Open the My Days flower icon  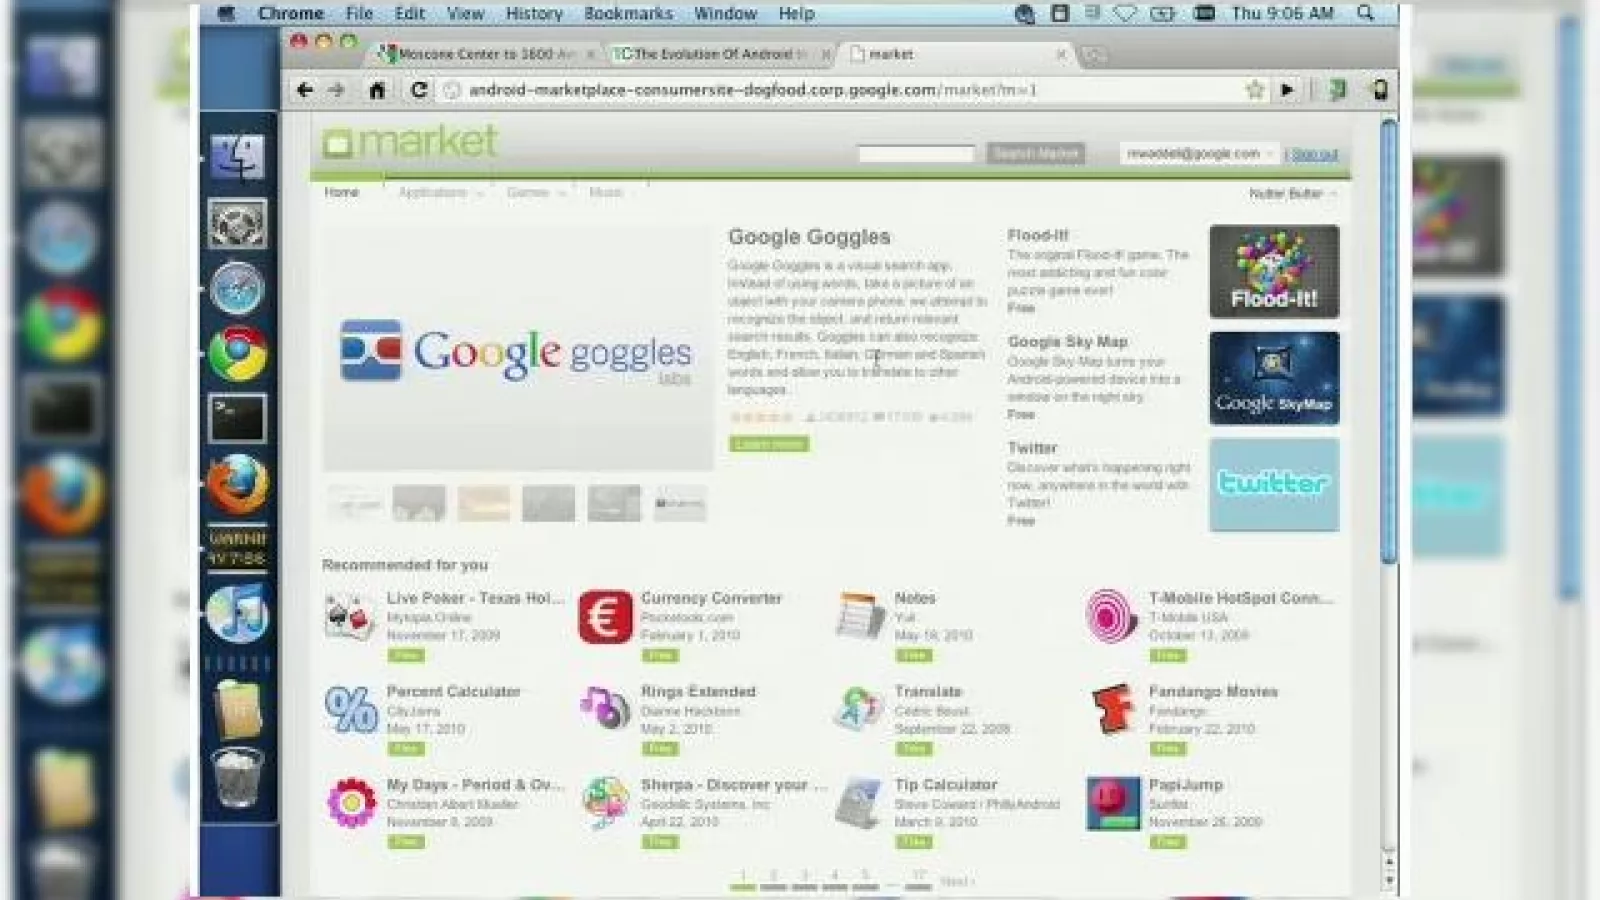coord(351,802)
